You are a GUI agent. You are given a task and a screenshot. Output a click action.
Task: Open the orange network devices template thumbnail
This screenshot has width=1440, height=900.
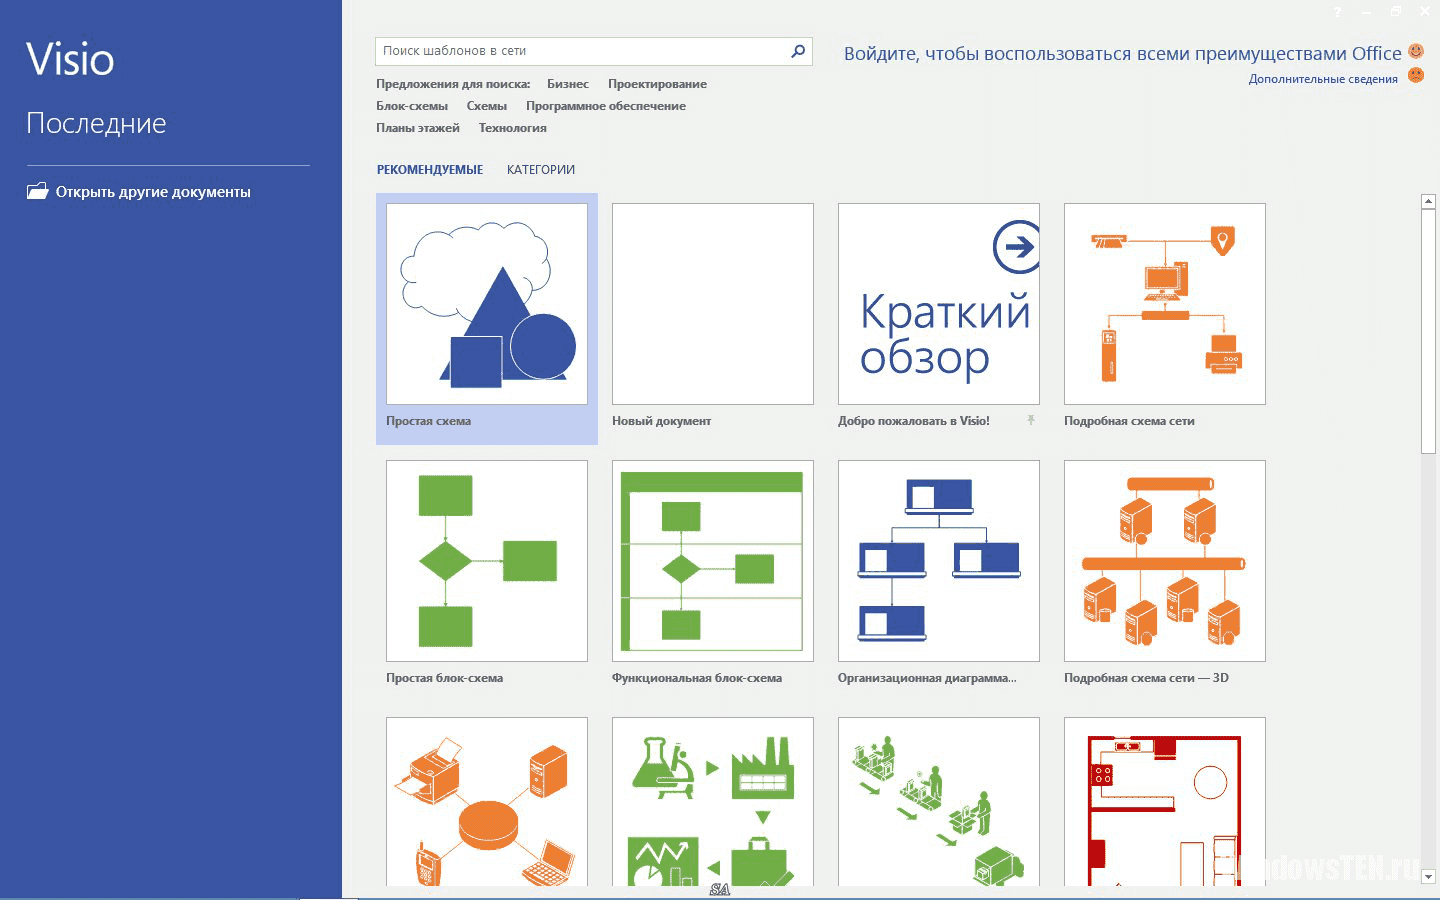[x=487, y=802]
